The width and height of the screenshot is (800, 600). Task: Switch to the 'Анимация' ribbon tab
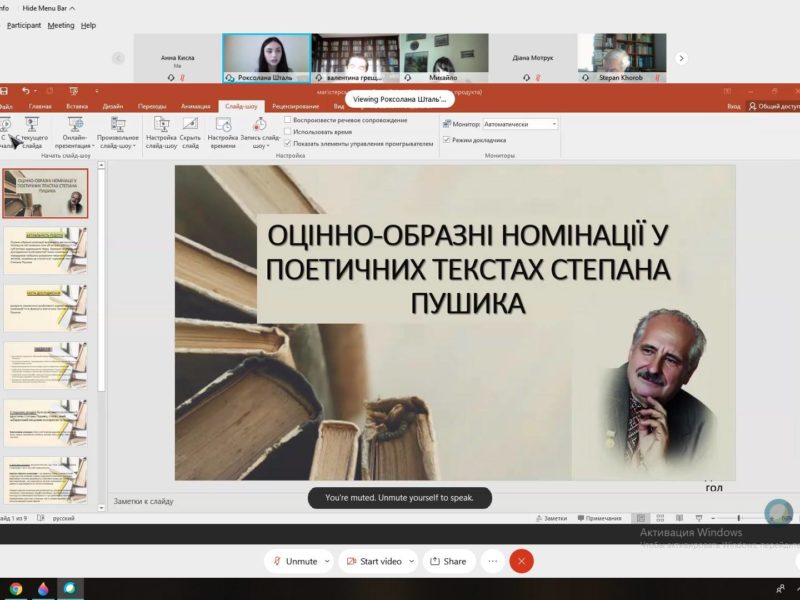pos(196,105)
